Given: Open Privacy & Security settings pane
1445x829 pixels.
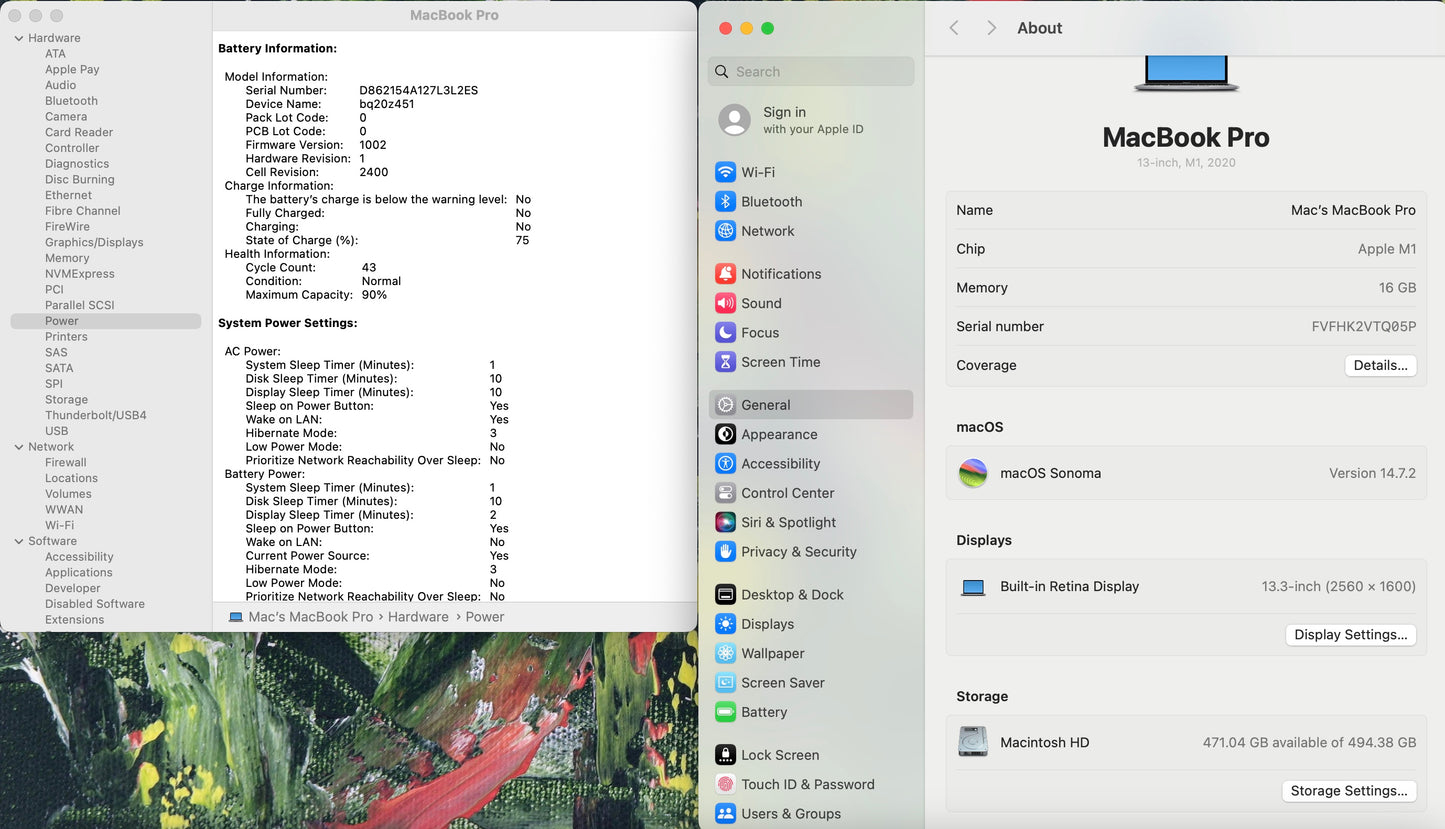Looking at the screenshot, I should click(798, 552).
